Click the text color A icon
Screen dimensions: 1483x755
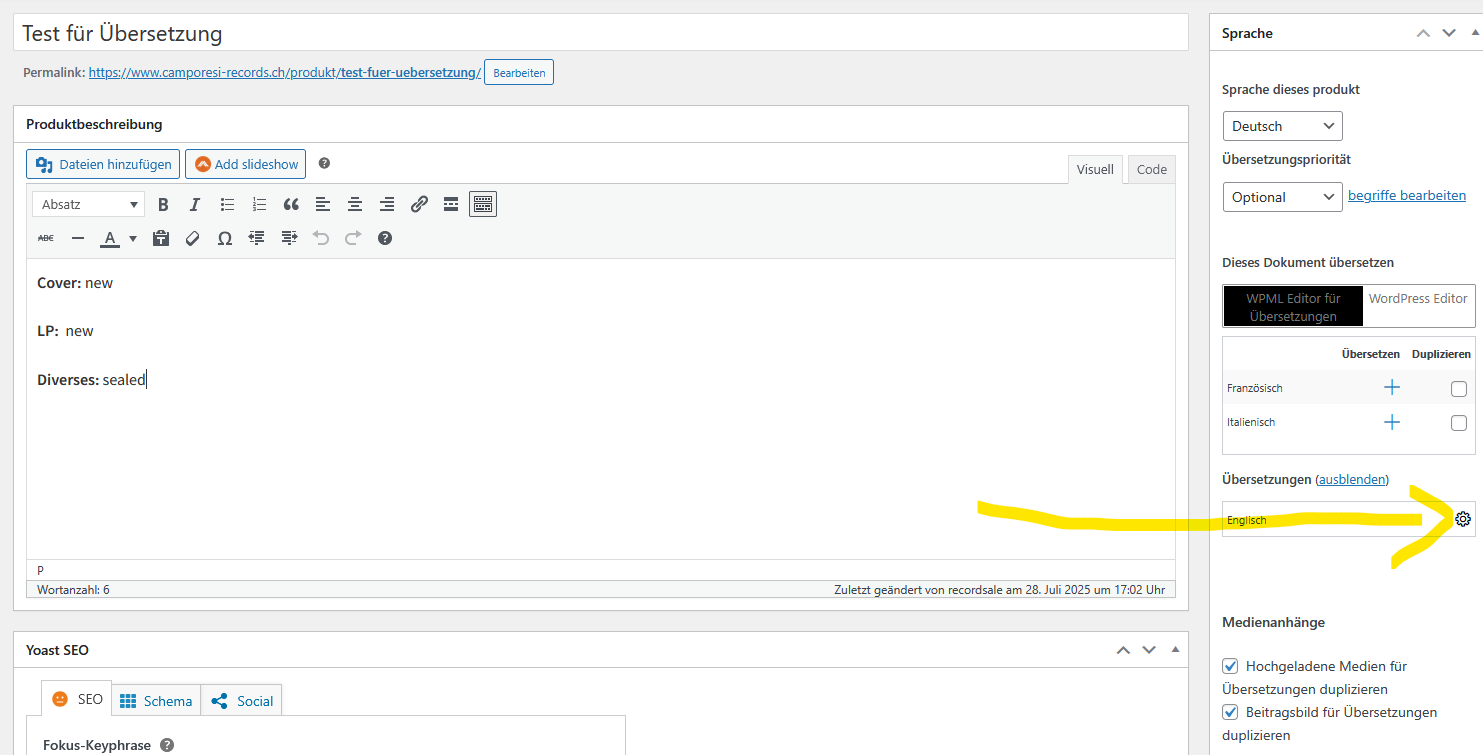[x=109, y=238]
